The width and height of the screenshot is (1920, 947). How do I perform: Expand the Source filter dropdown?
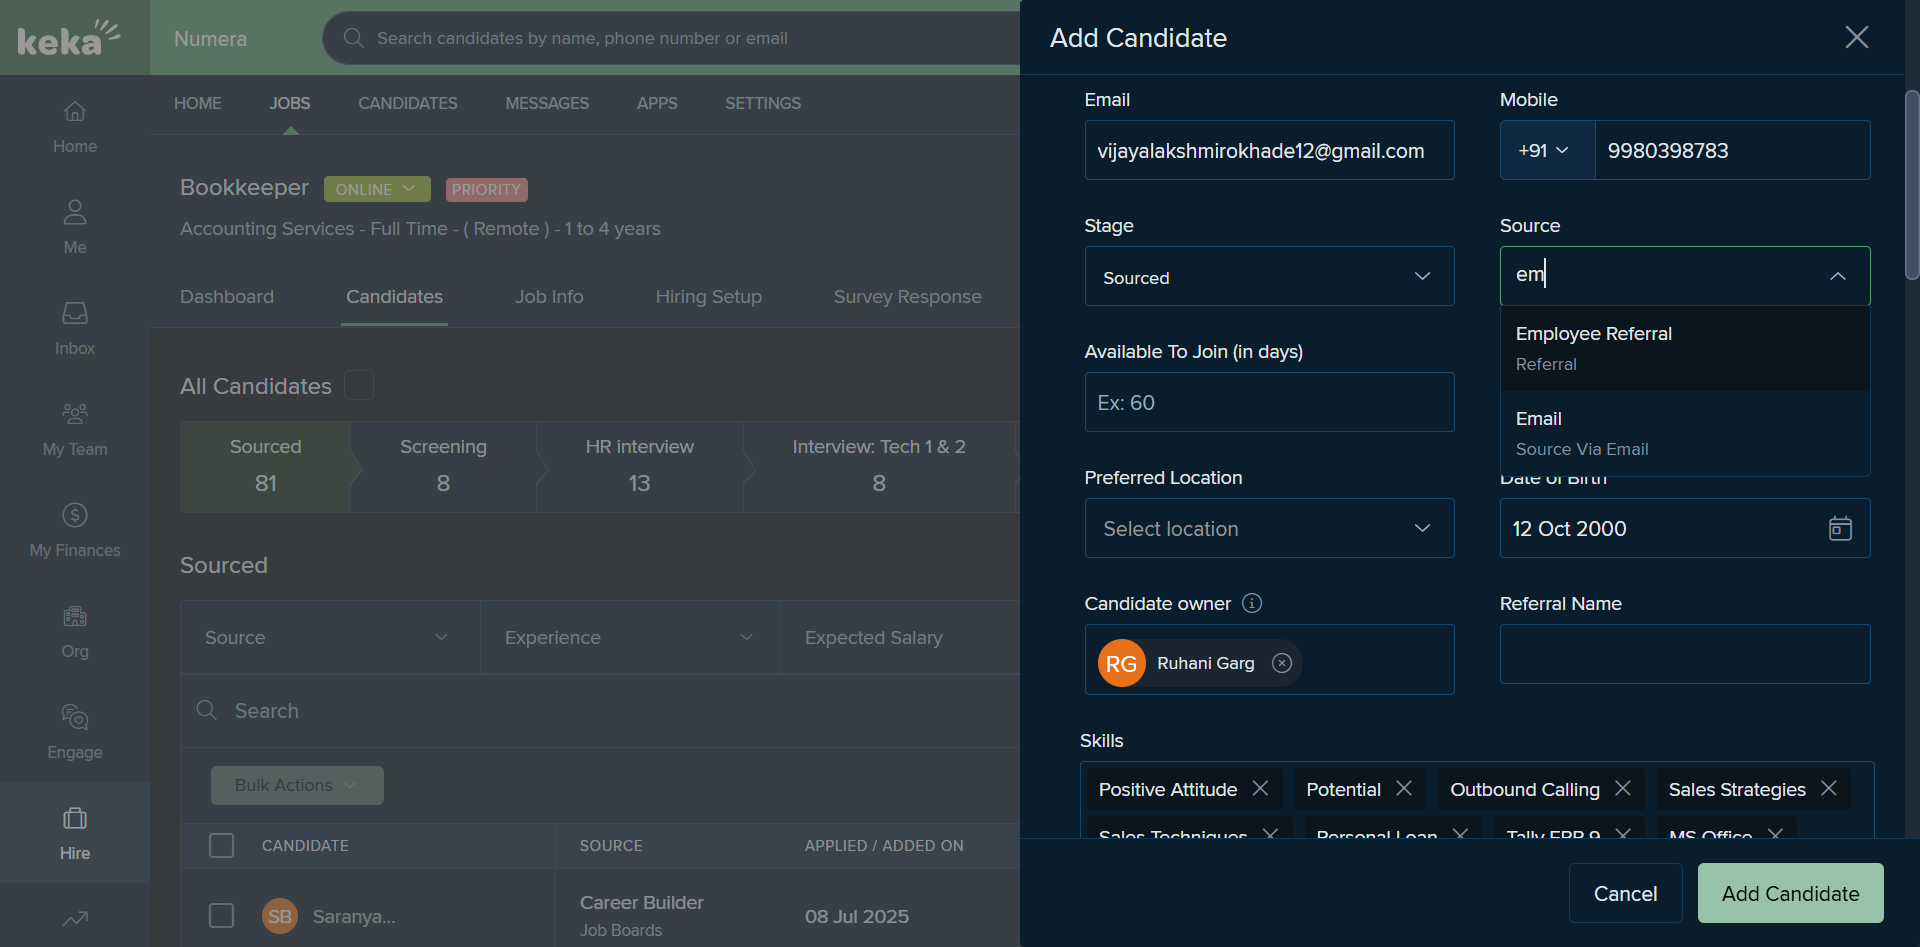coord(330,637)
